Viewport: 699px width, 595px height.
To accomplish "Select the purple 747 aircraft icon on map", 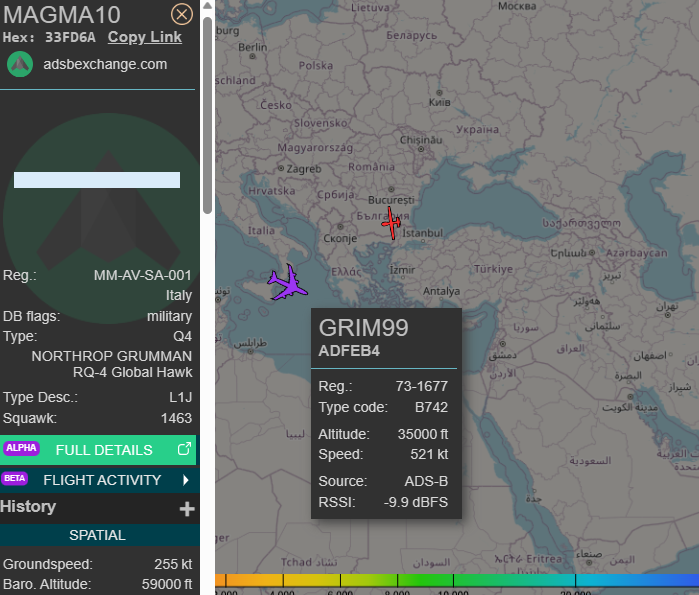I will tap(288, 283).
